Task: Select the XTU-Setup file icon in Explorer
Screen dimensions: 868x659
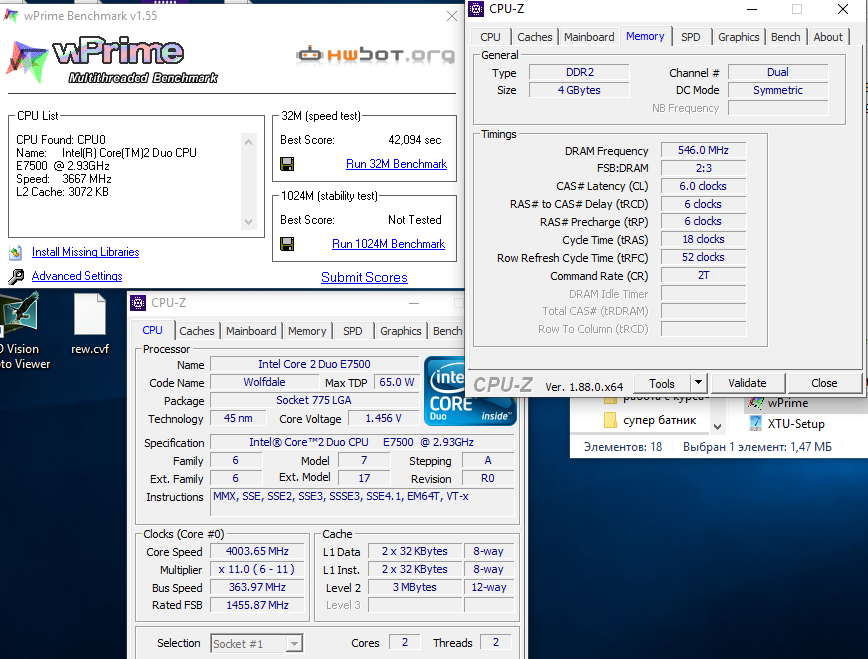Action: [755, 424]
